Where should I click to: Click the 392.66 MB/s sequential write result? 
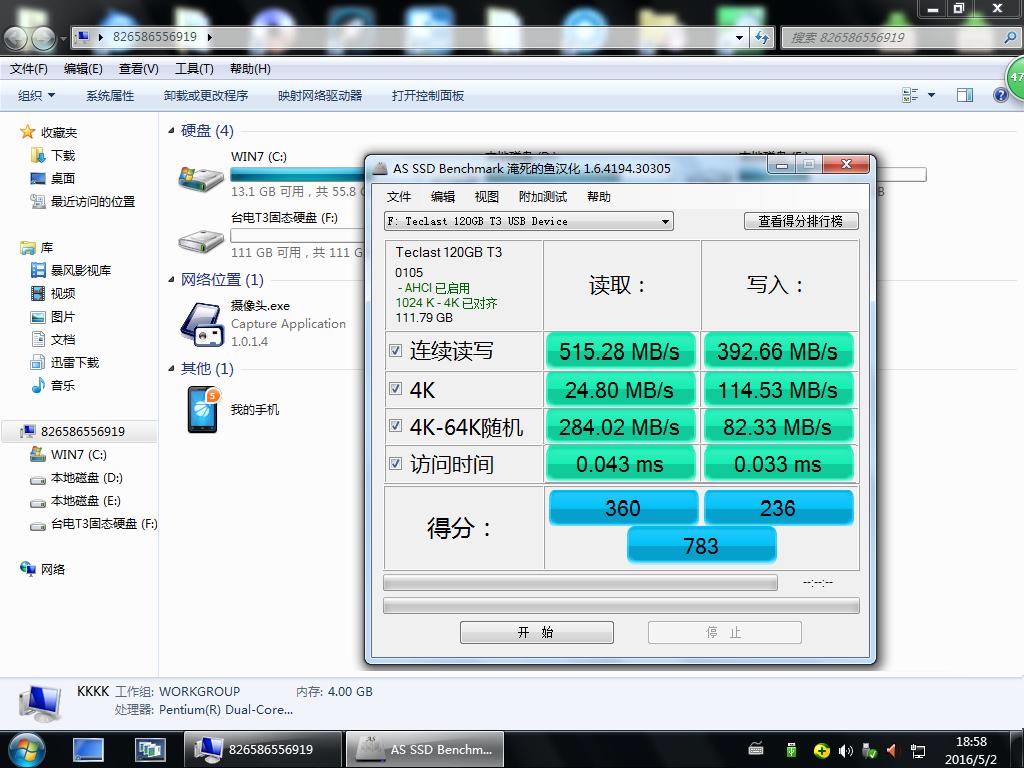pyautogui.click(x=778, y=351)
